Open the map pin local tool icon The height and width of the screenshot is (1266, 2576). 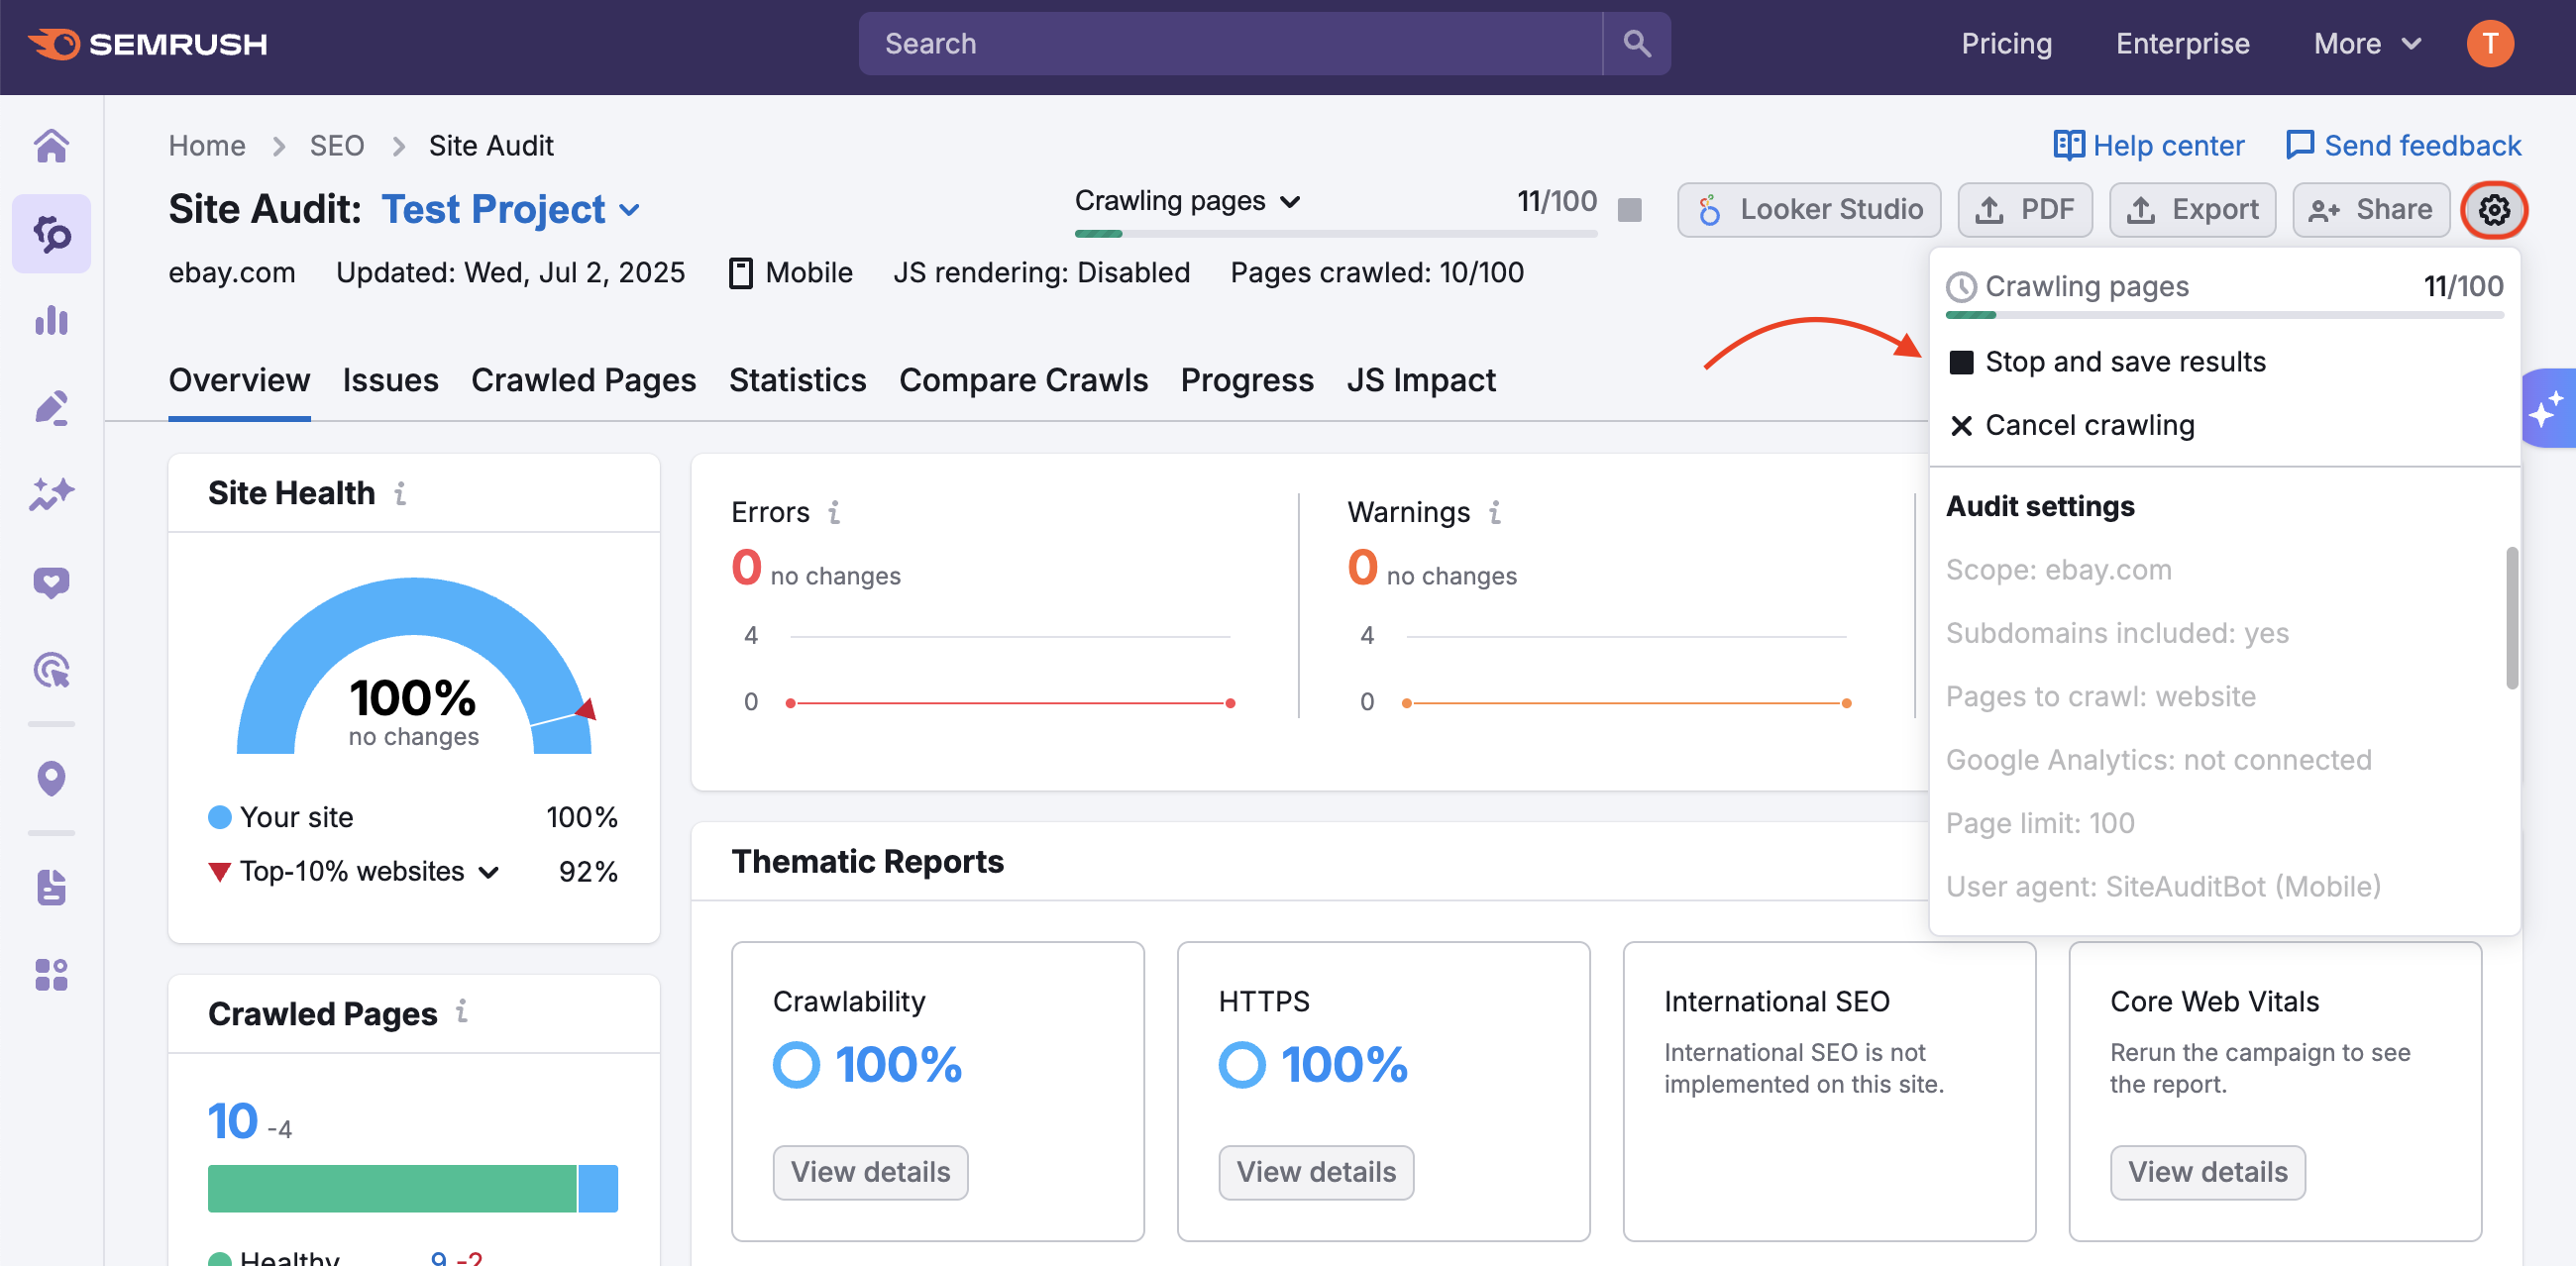click(51, 778)
